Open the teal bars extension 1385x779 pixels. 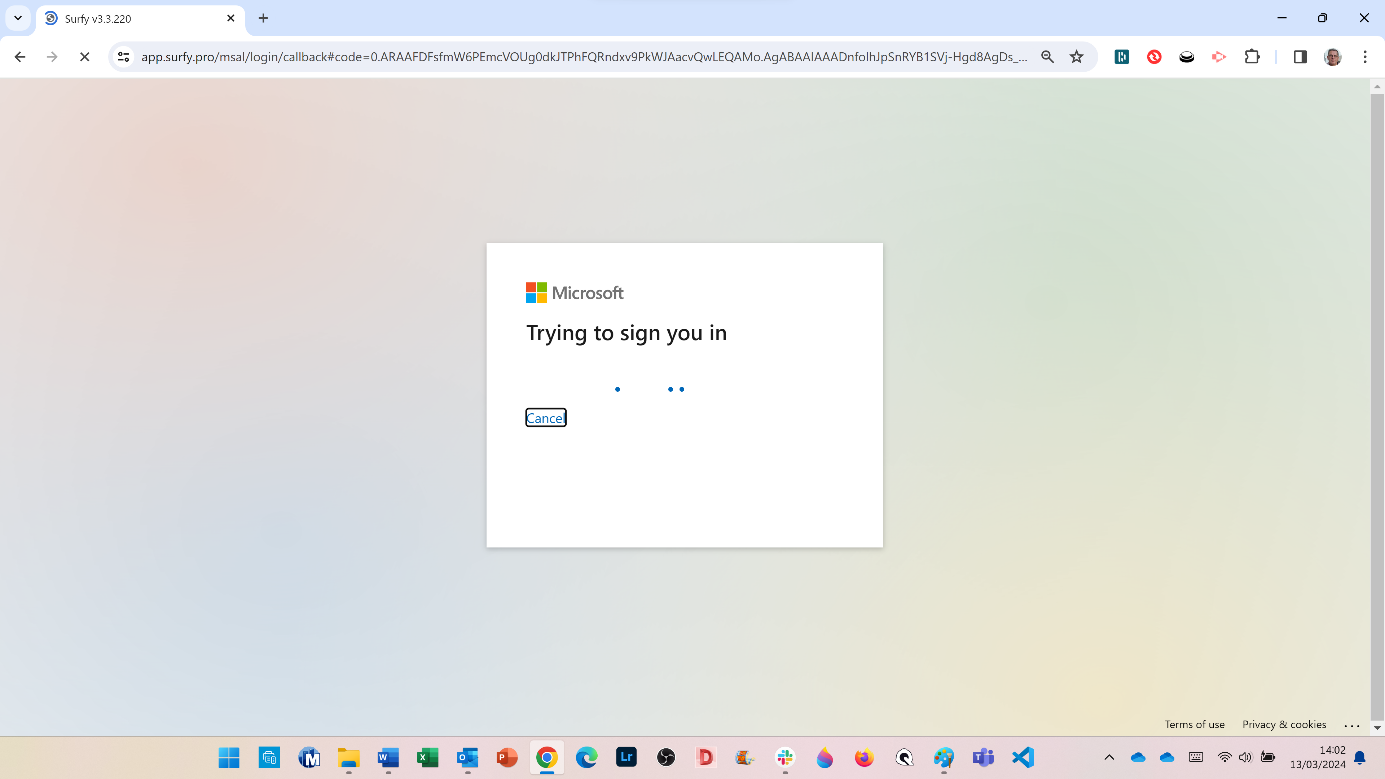1122,57
